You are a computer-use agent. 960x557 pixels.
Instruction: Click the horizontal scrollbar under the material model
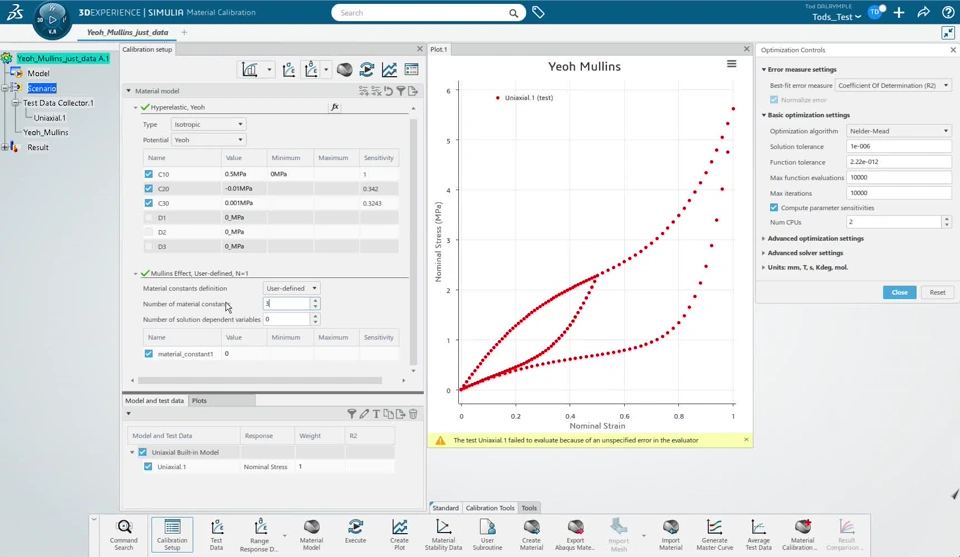[x=260, y=380]
